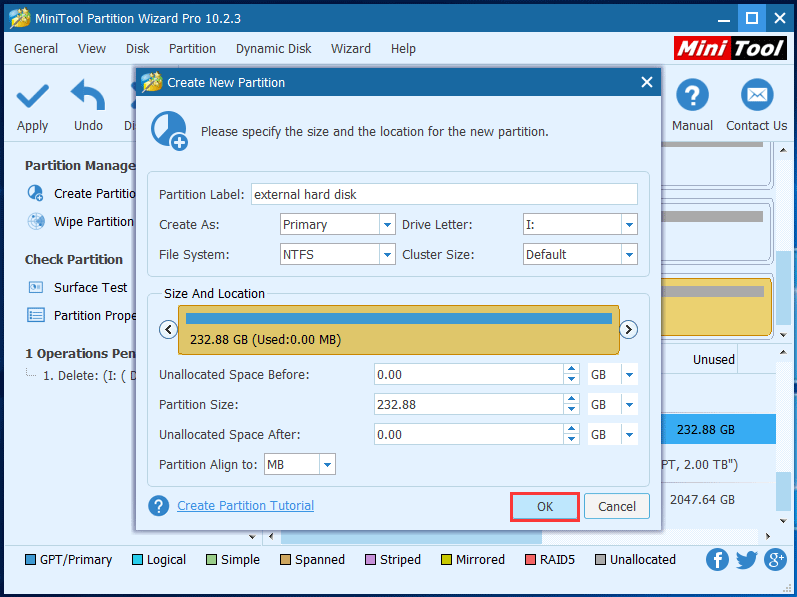Click the Undo arrow icon
This screenshot has width=797, height=597.
[88, 95]
